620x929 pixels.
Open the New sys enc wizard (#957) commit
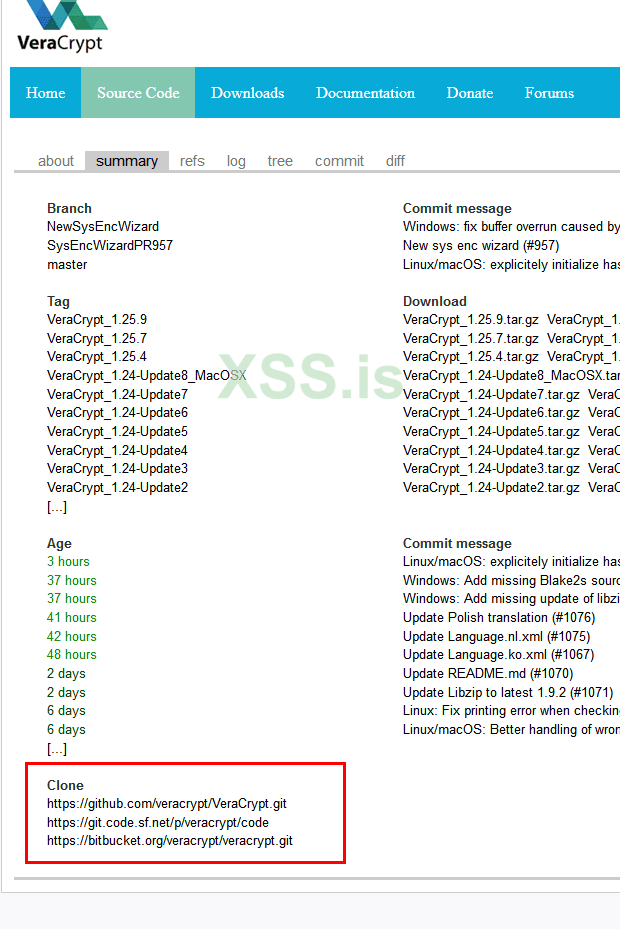click(x=481, y=245)
